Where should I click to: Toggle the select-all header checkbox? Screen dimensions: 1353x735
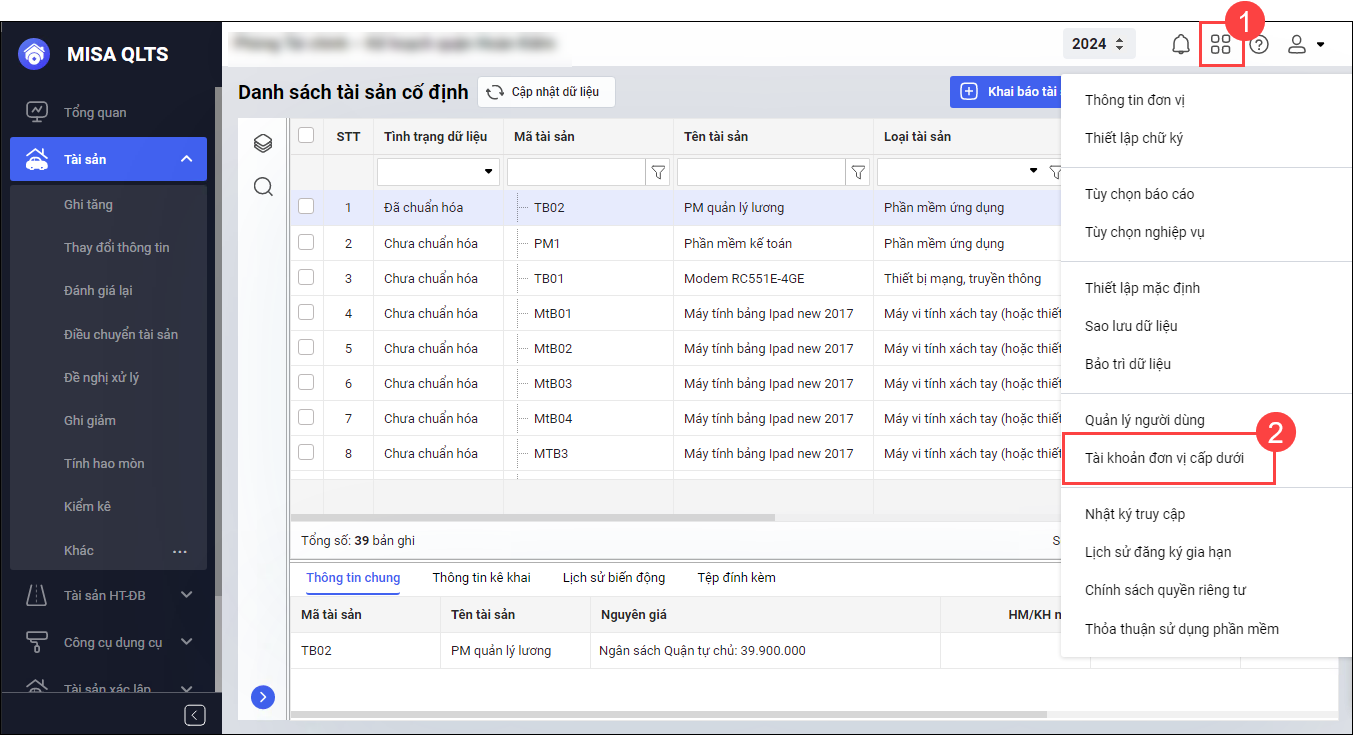306,135
